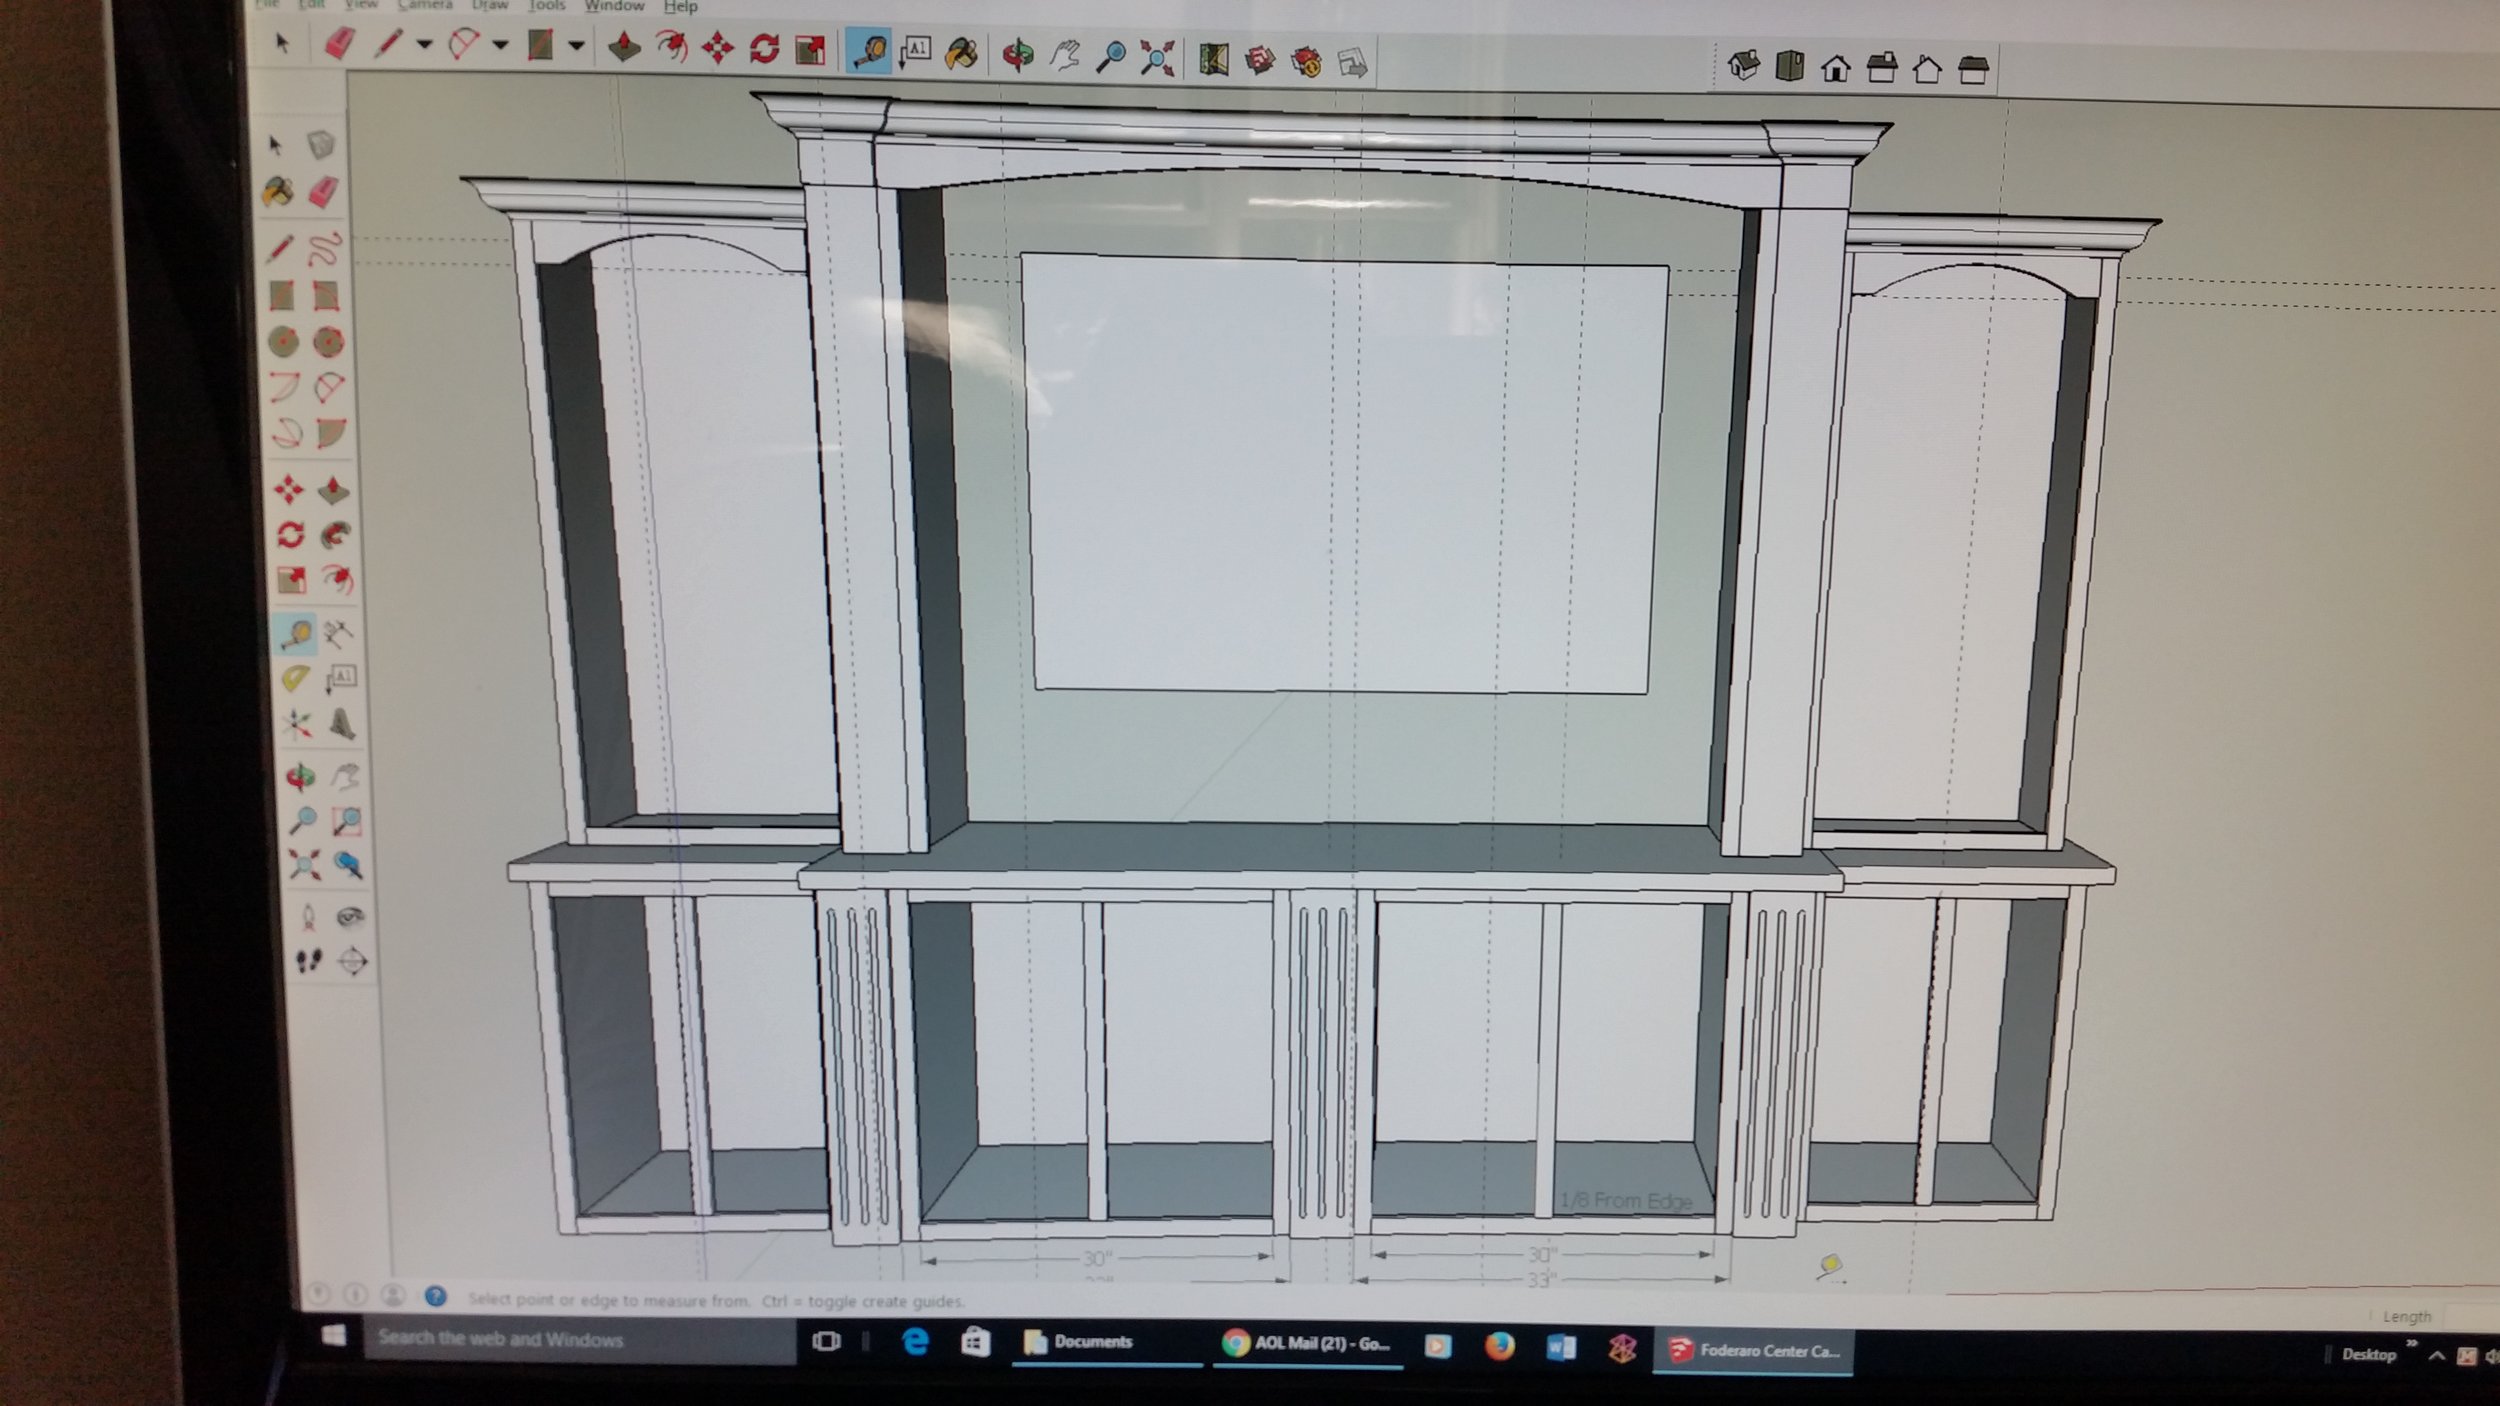The width and height of the screenshot is (2500, 1406).
Task: Click the Add Location map icon
Action: [x=1213, y=59]
